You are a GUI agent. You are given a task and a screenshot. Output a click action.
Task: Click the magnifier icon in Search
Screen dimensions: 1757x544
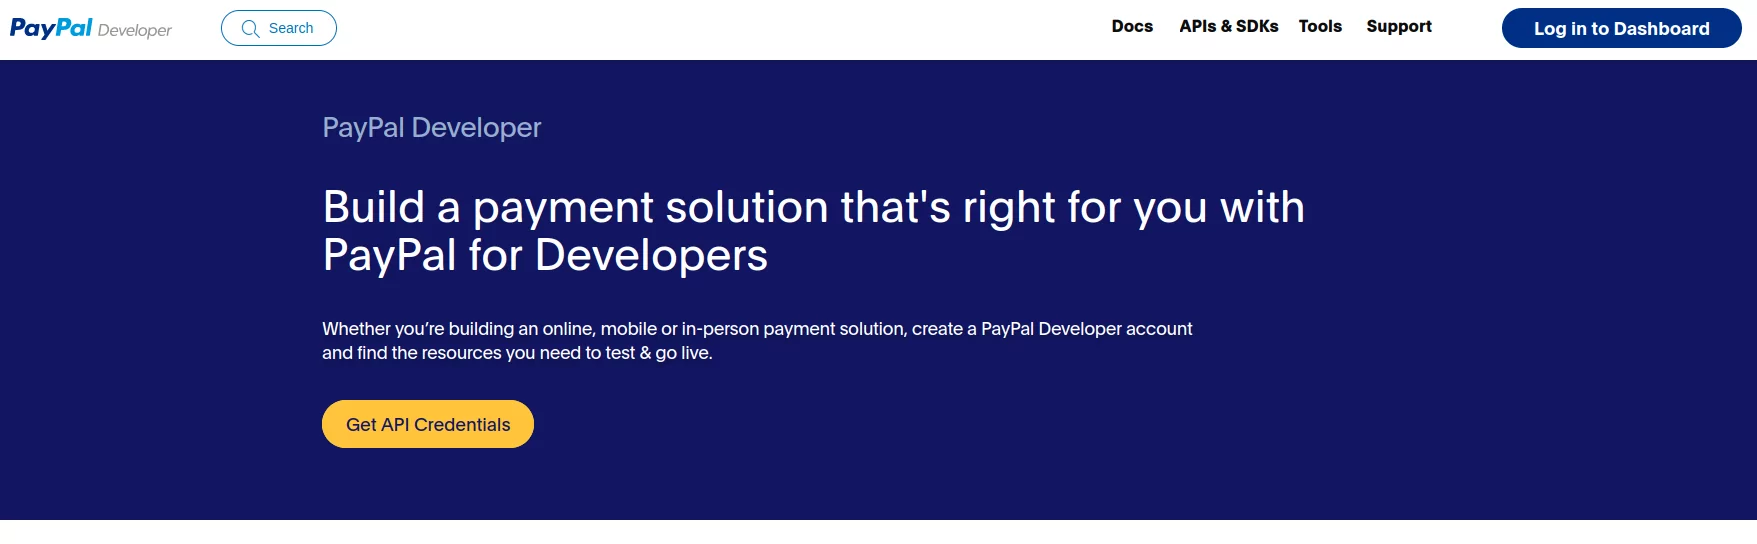pyautogui.click(x=250, y=29)
